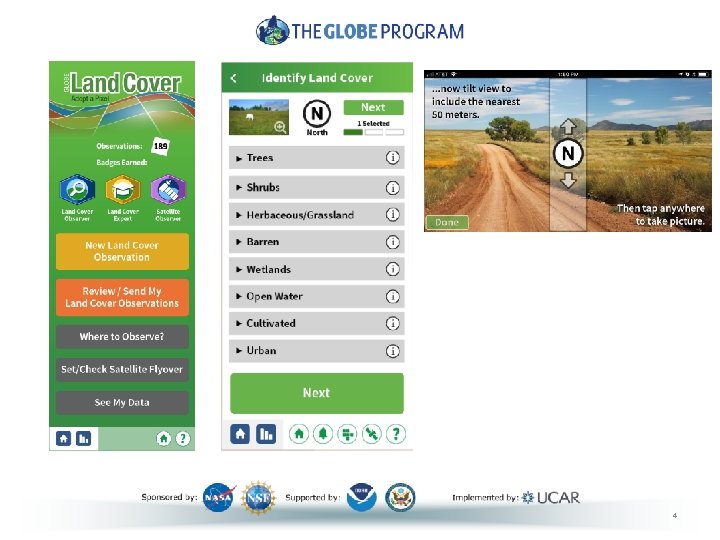This screenshot has height=540, width=720.
Task: Open info for Open Water
Action: click(x=392, y=296)
